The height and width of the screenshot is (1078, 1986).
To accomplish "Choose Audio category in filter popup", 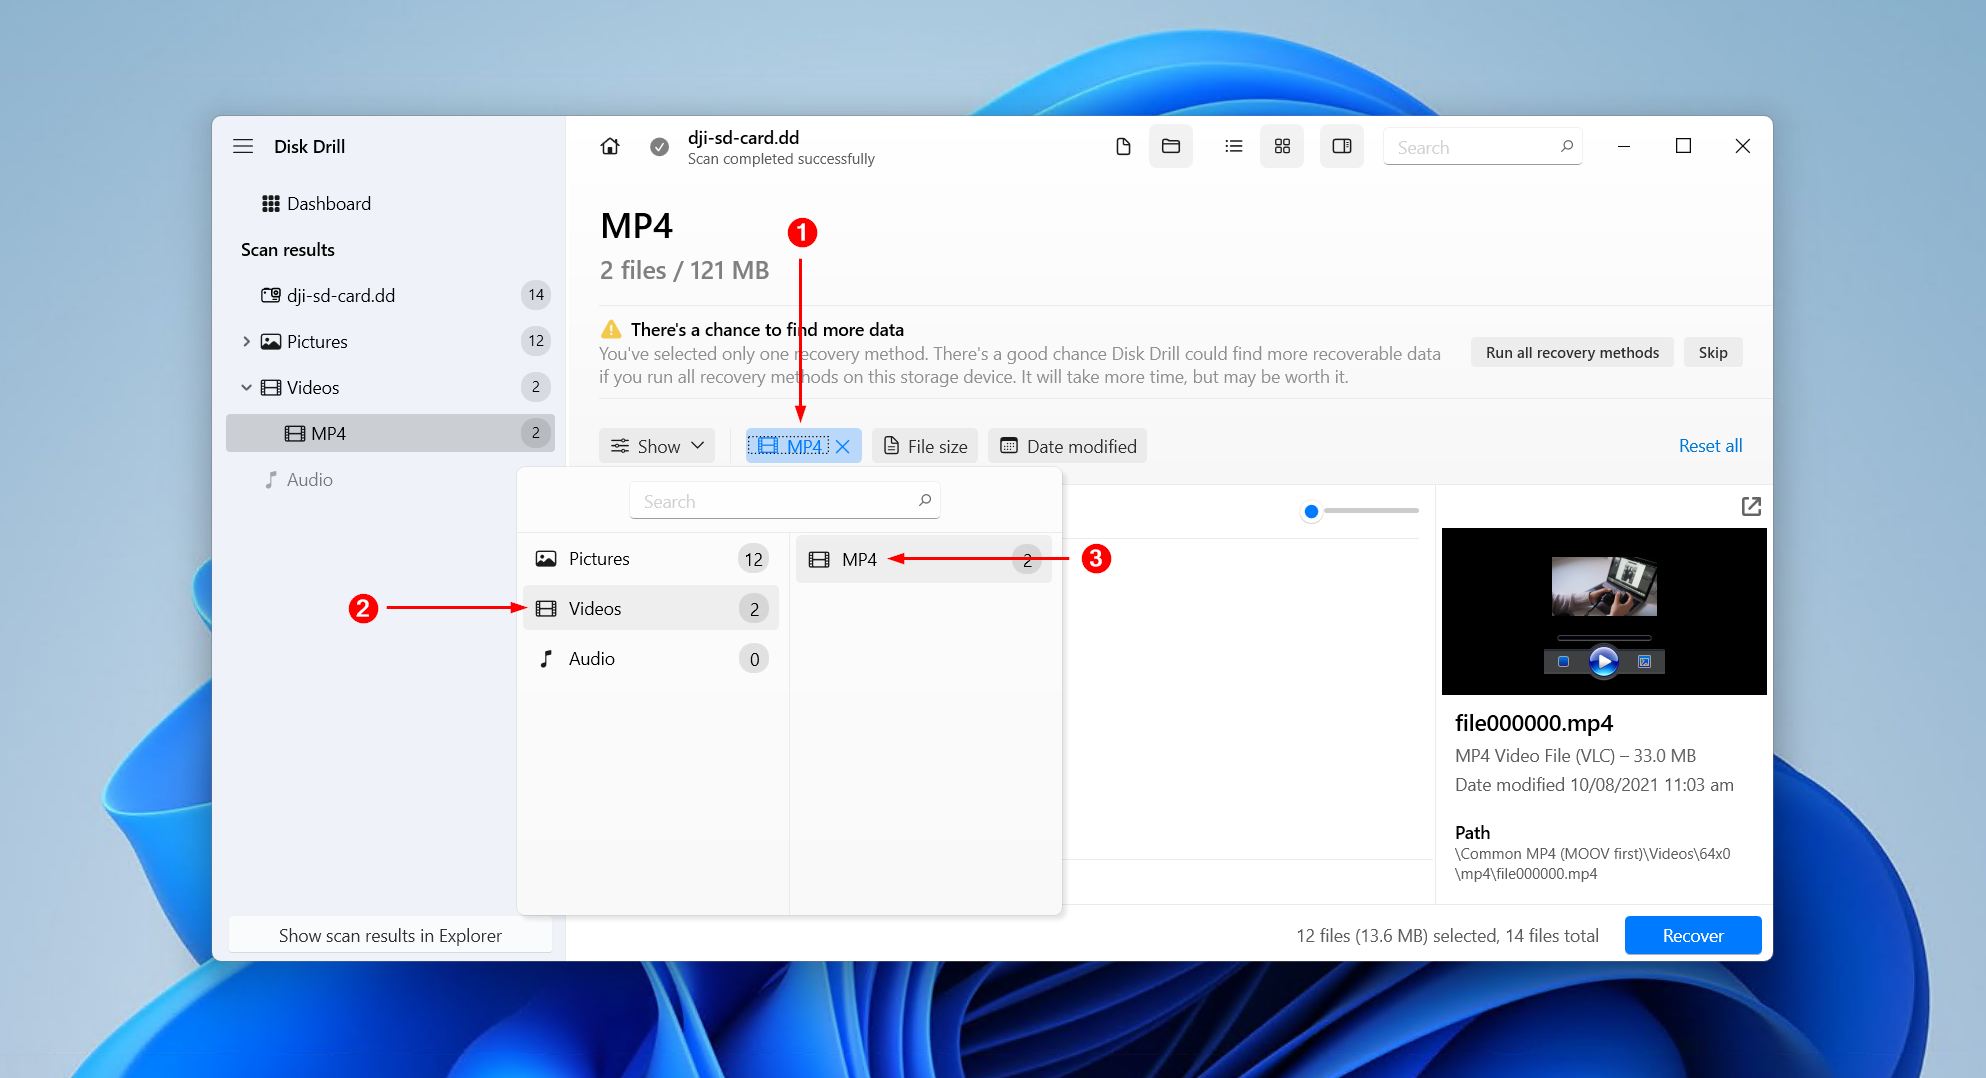I will click(x=651, y=658).
